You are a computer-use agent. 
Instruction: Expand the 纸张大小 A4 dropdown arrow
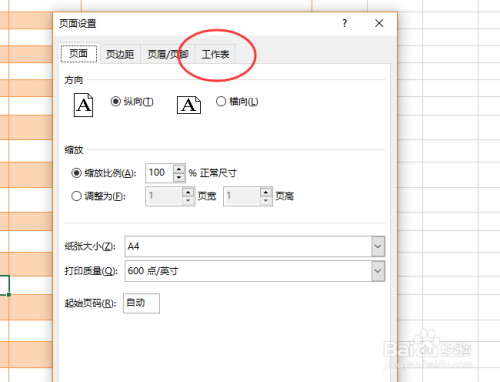[378, 246]
